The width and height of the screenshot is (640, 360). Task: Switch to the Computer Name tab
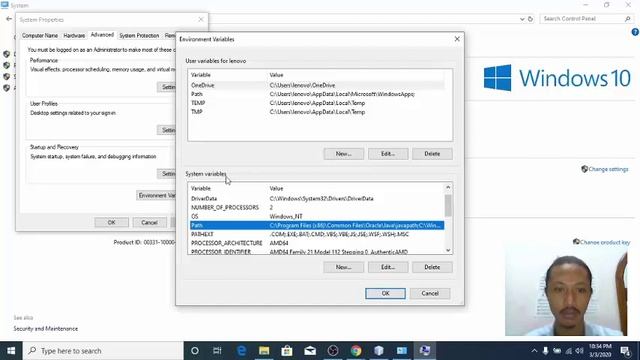coord(40,36)
